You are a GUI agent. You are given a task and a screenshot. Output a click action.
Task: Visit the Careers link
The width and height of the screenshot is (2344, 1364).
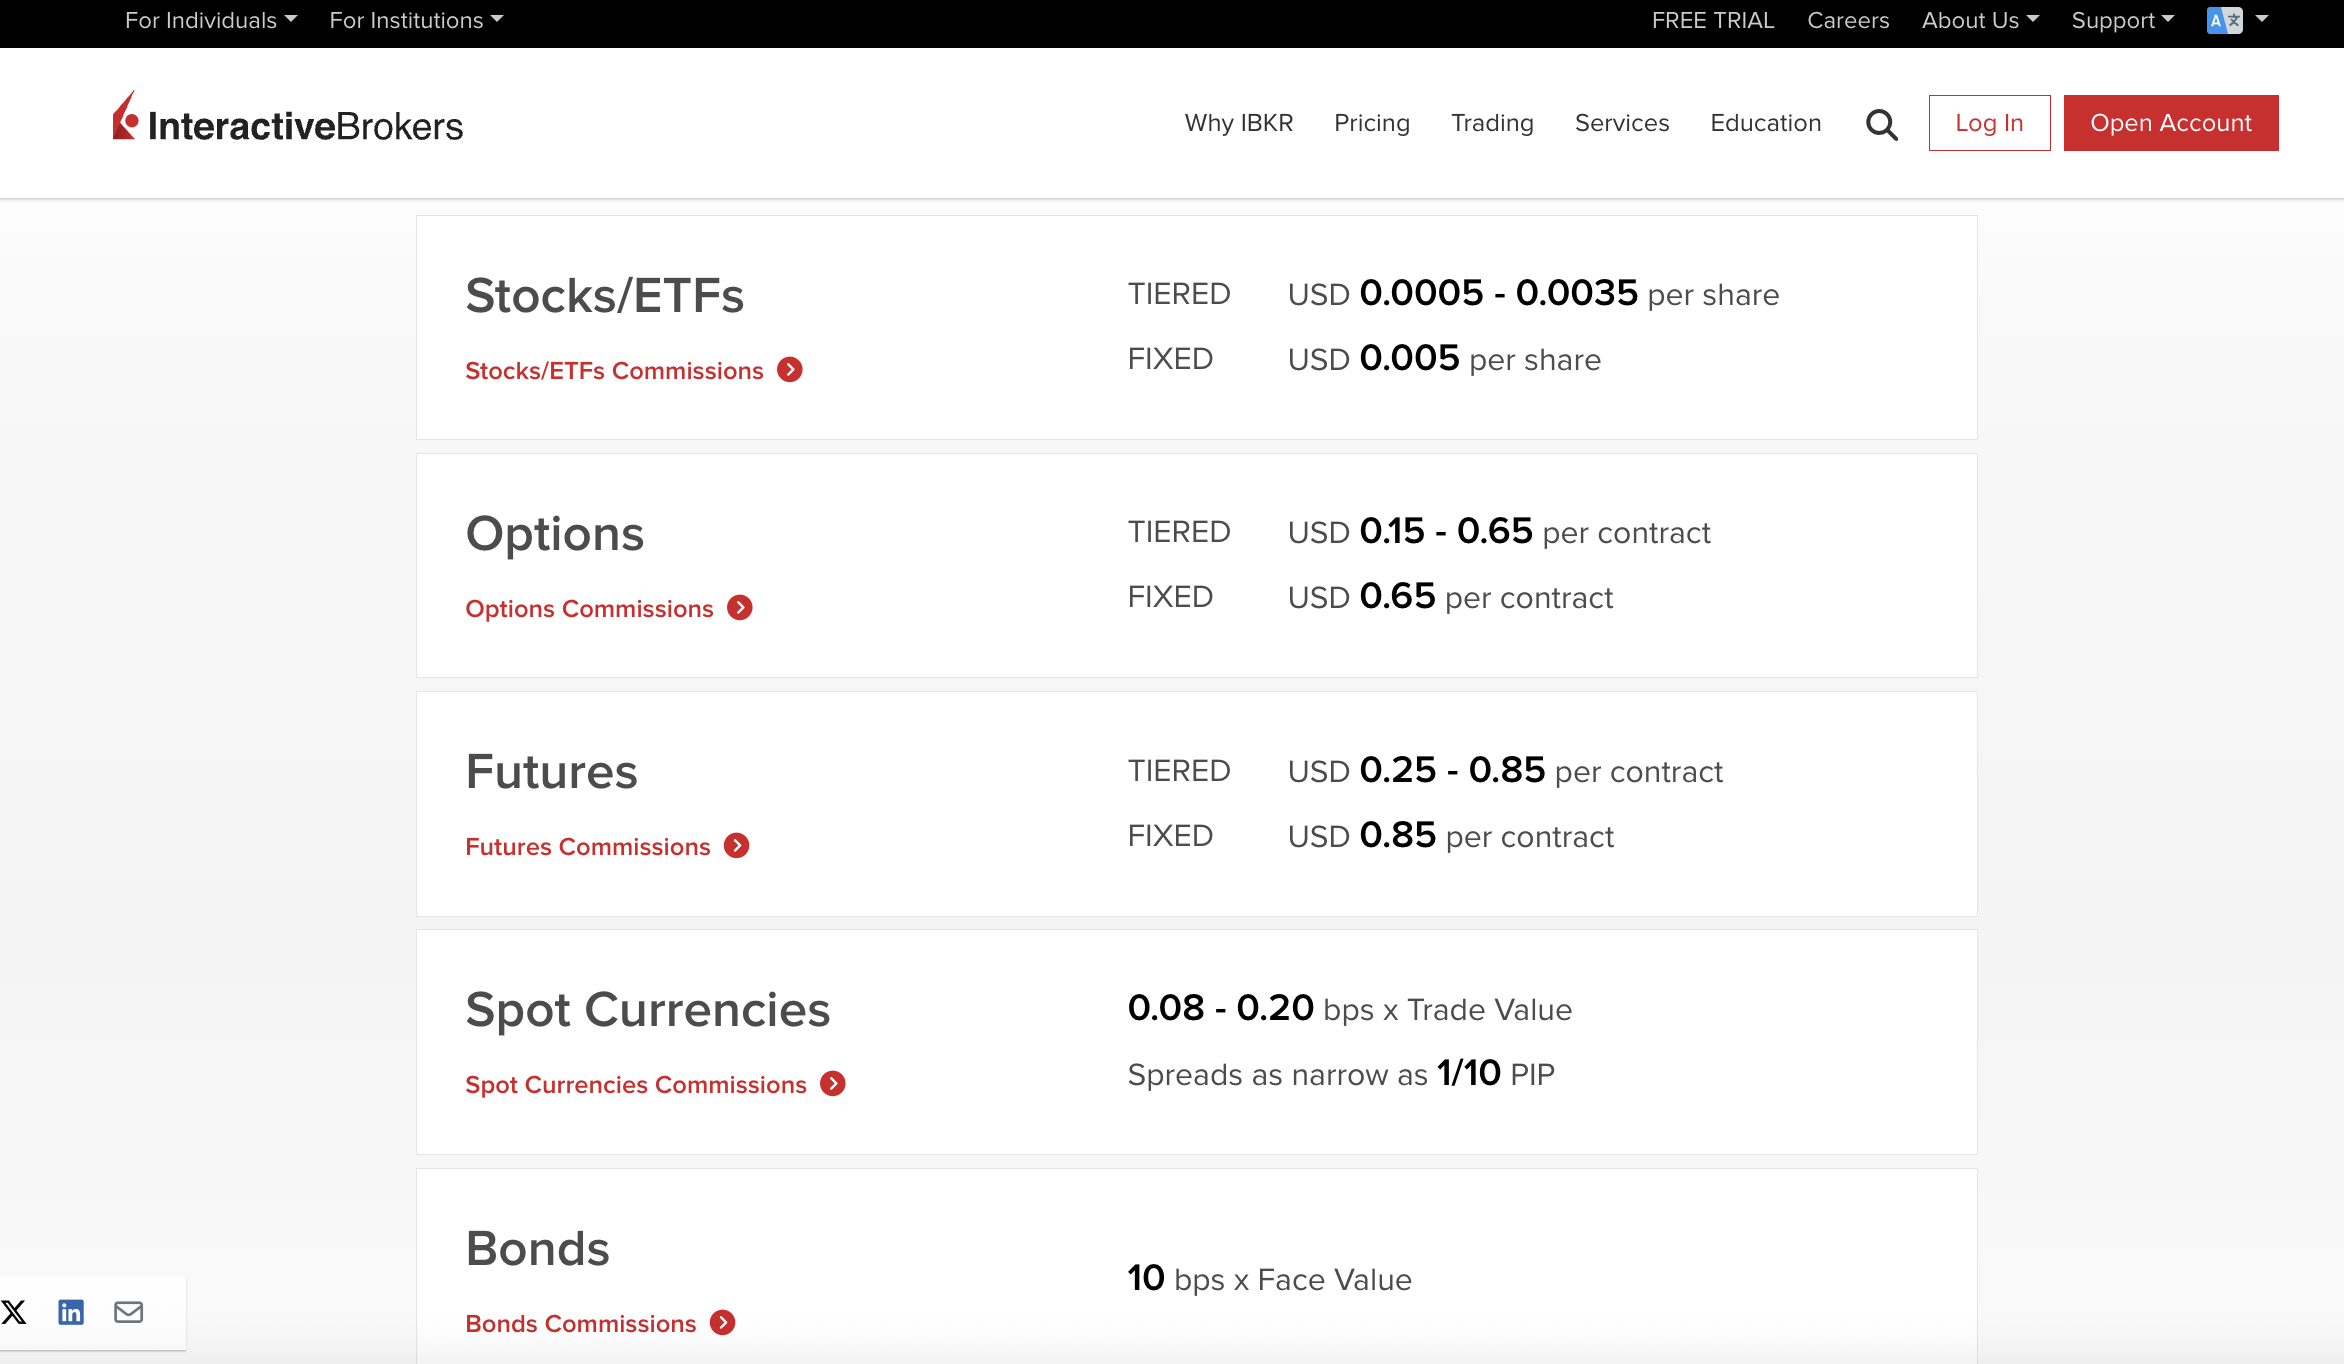coord(1848,20)
